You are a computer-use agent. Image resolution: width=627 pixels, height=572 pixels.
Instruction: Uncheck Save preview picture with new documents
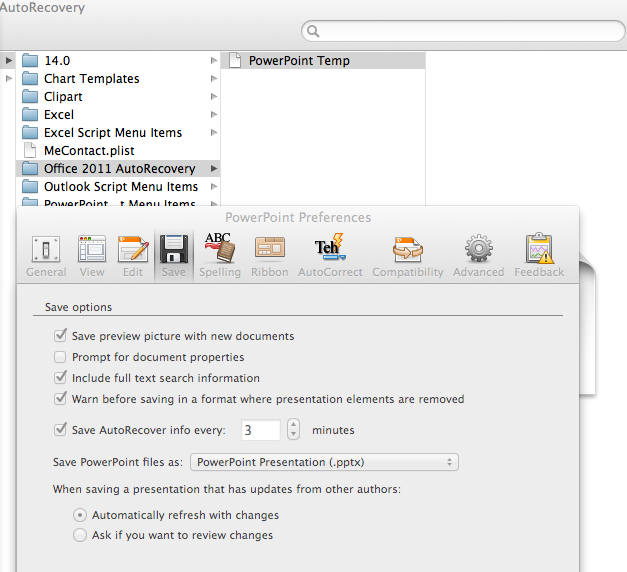coord(60,335)
